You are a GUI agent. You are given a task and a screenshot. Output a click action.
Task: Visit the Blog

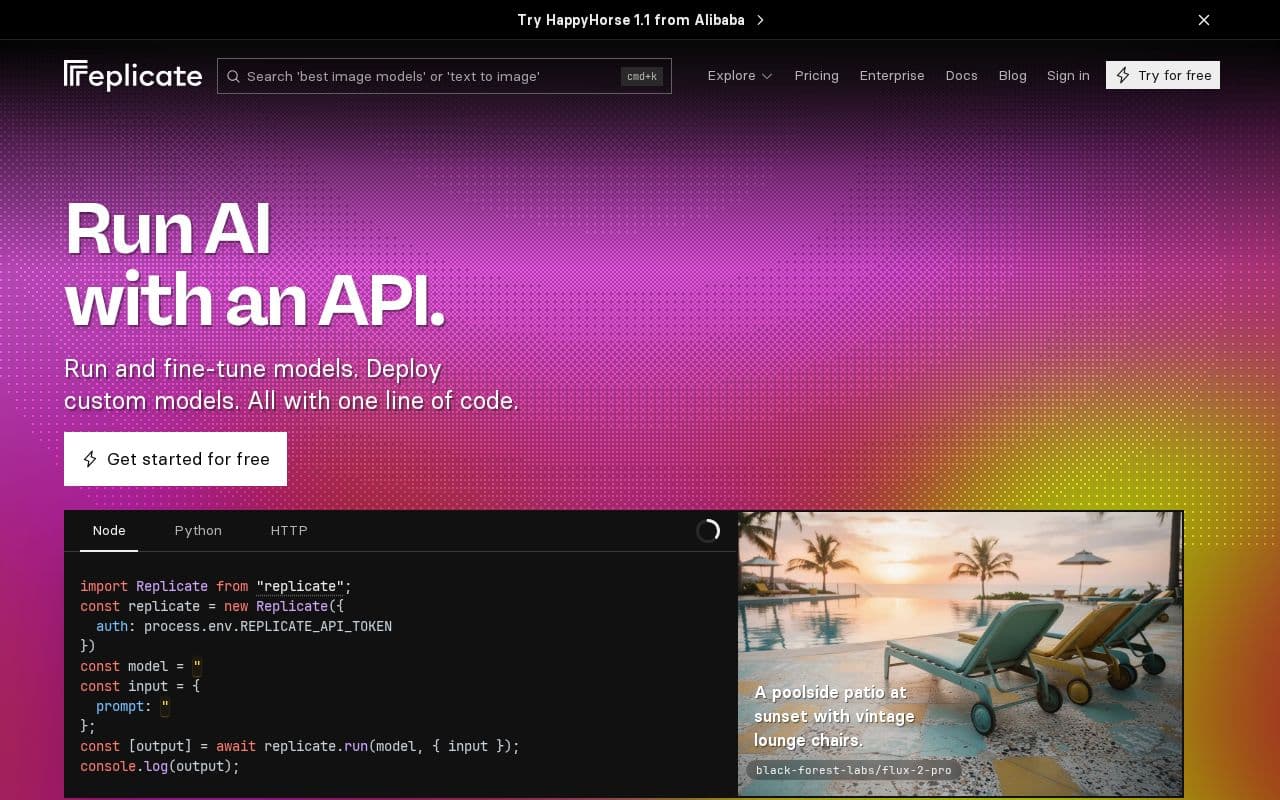point(1012,75)
